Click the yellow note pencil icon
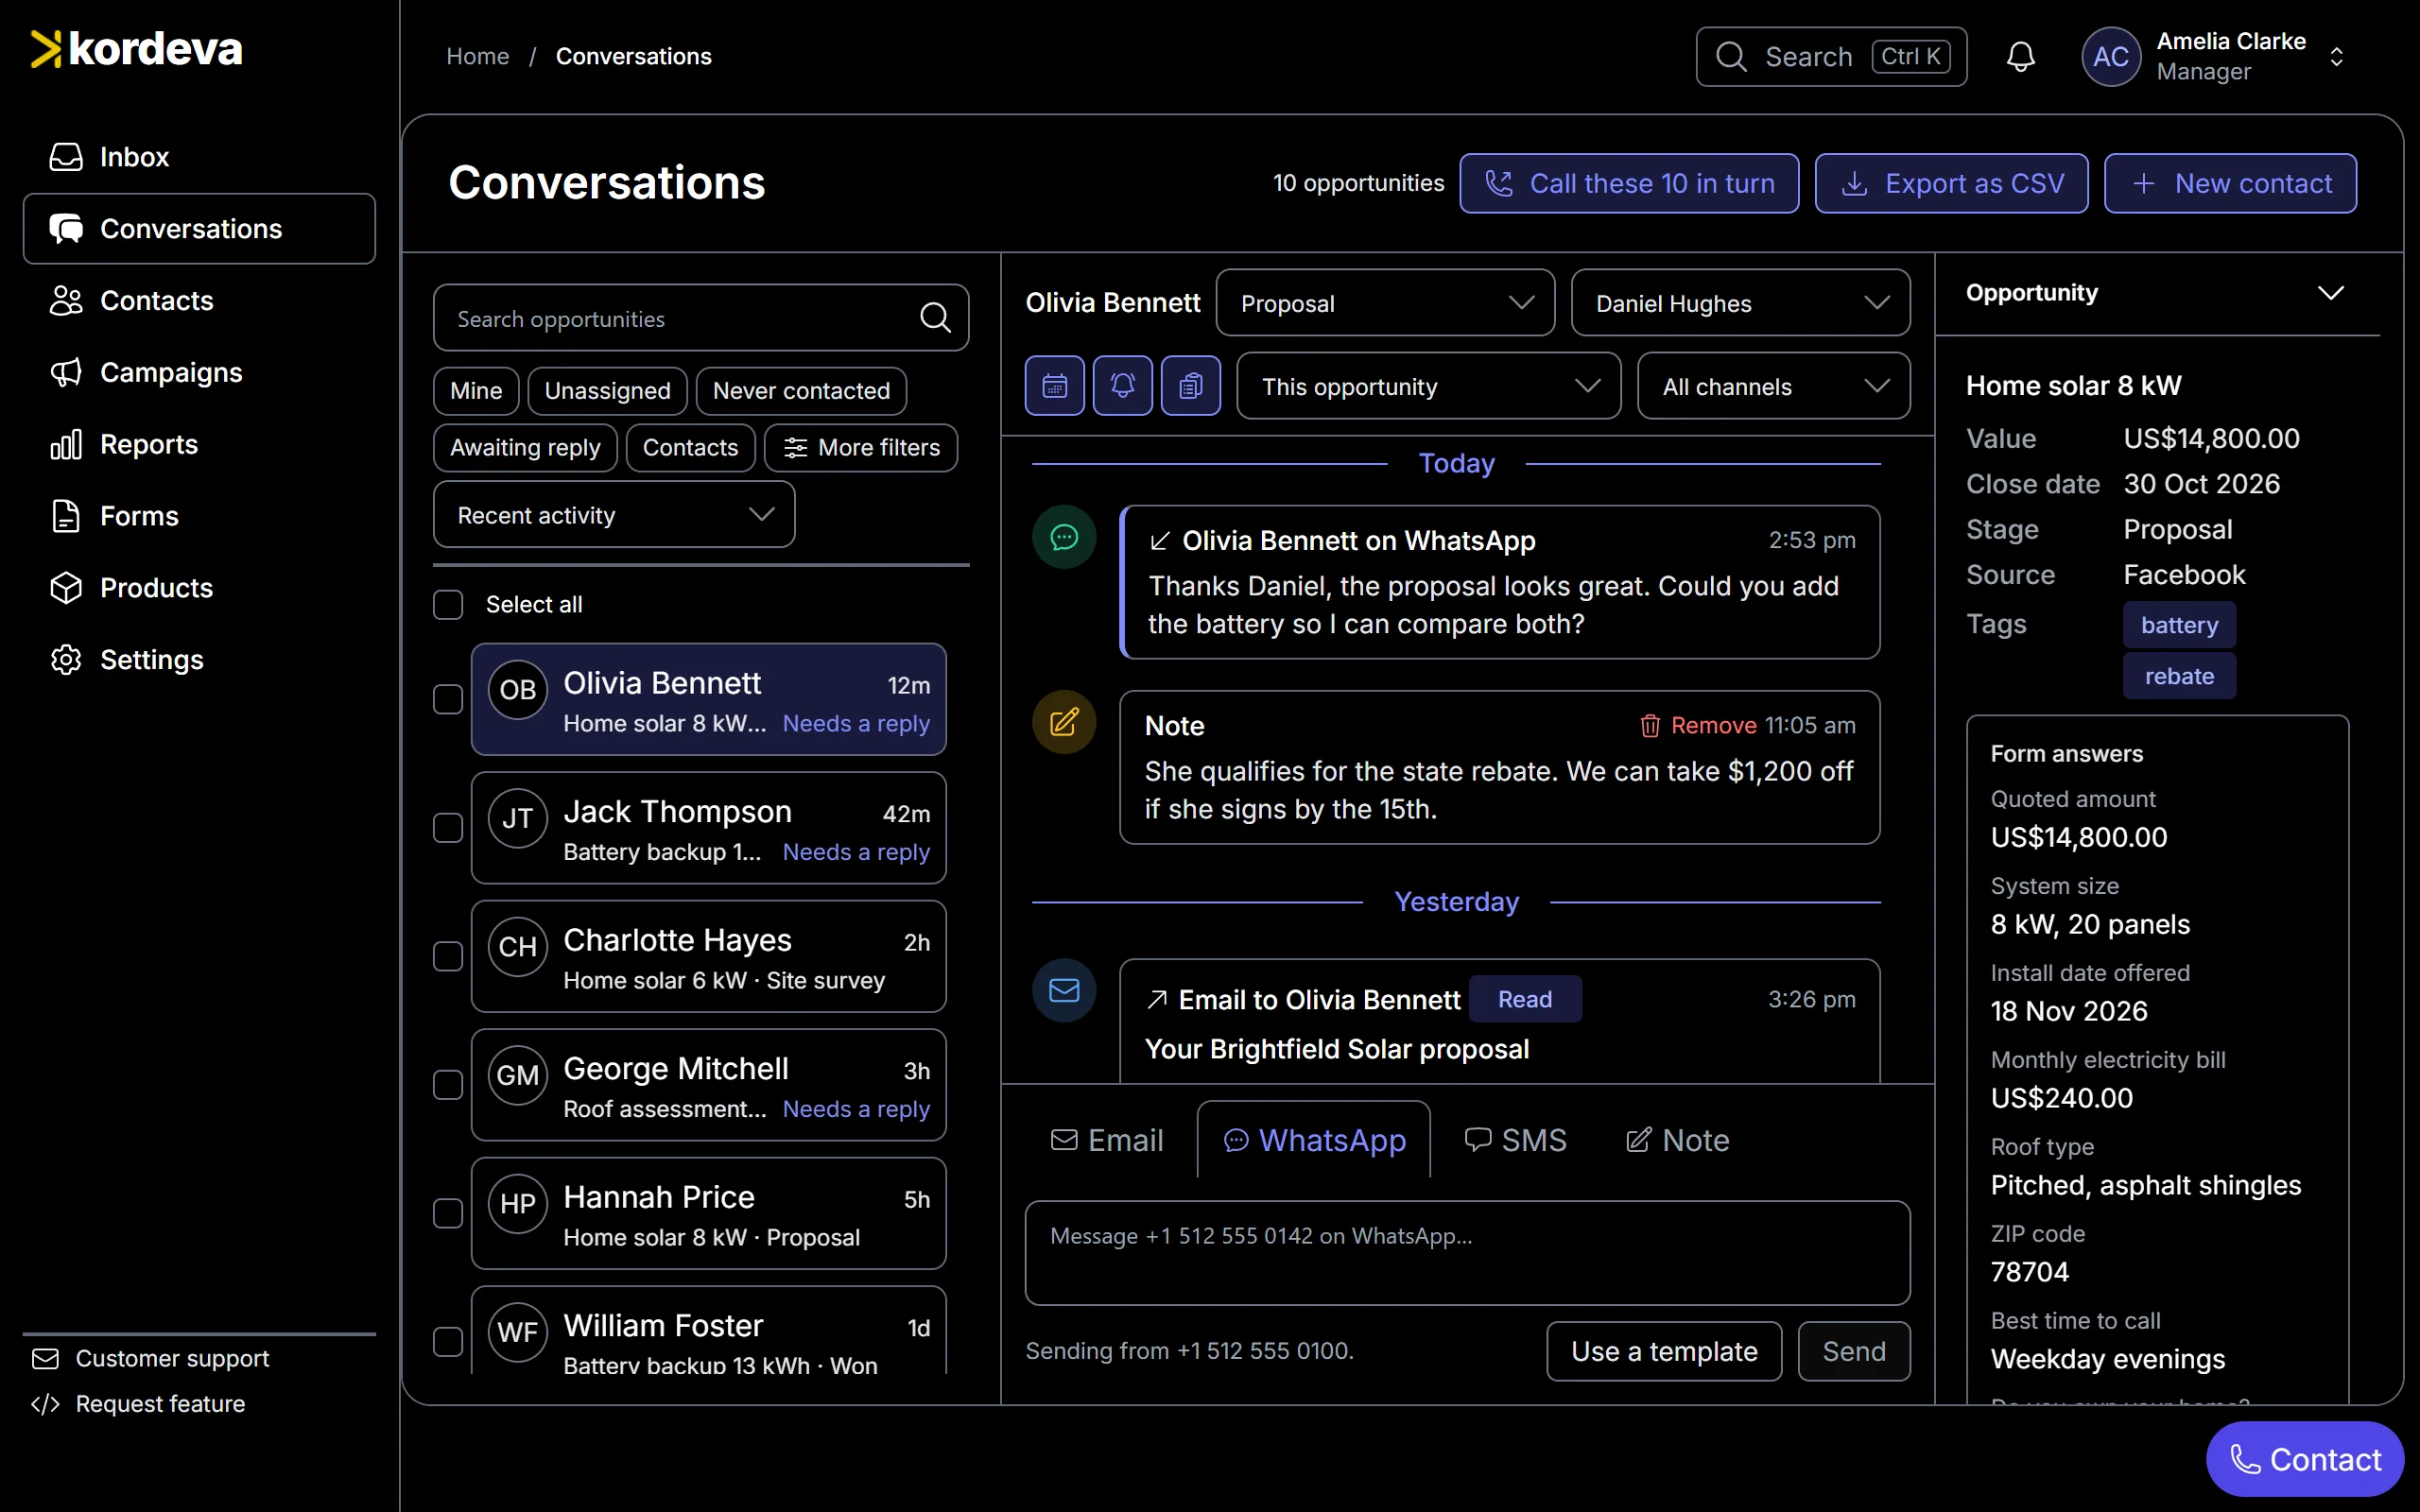The height and width of the screenshot is (1512, 2420). coord(1064,722)
